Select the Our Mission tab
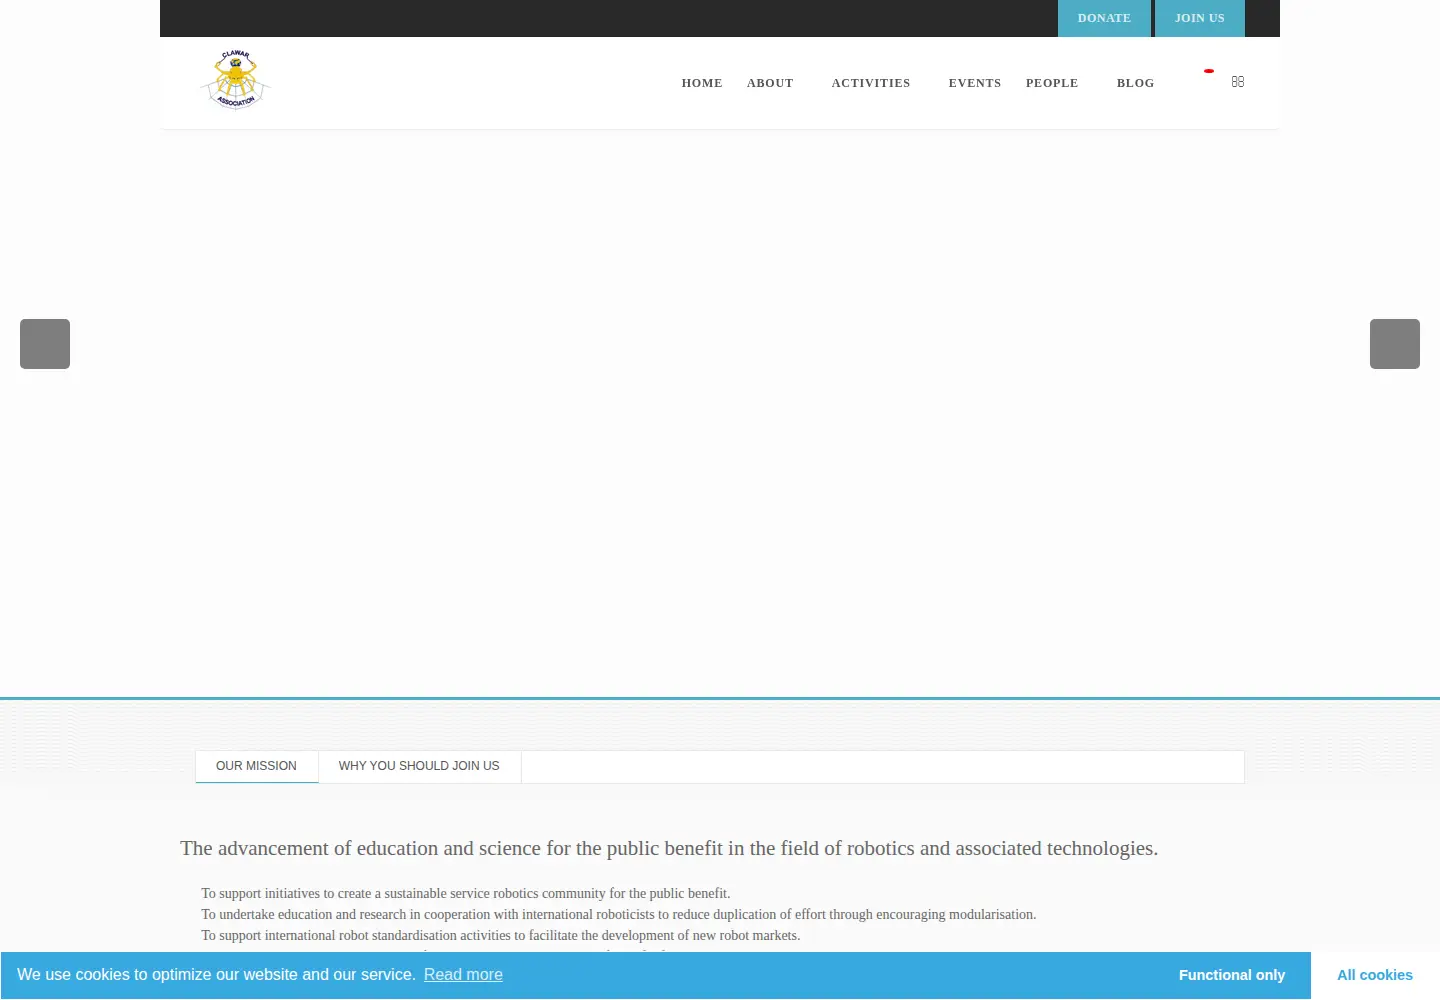1440x1000 pixels. tap(257, 767)
